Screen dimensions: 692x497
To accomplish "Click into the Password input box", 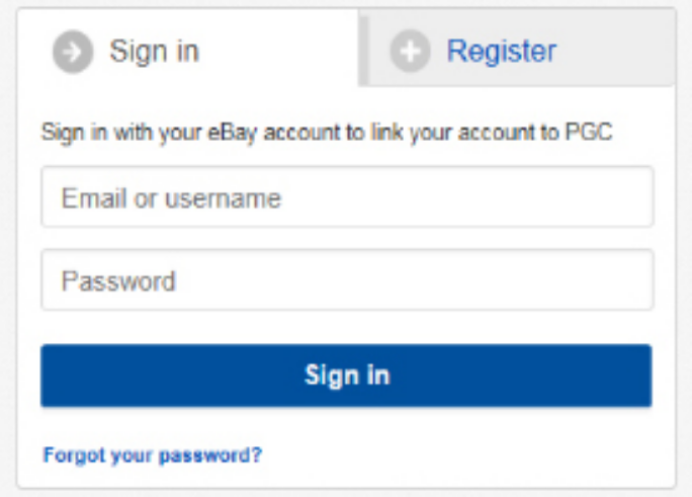I will click(x=347, y=280).
